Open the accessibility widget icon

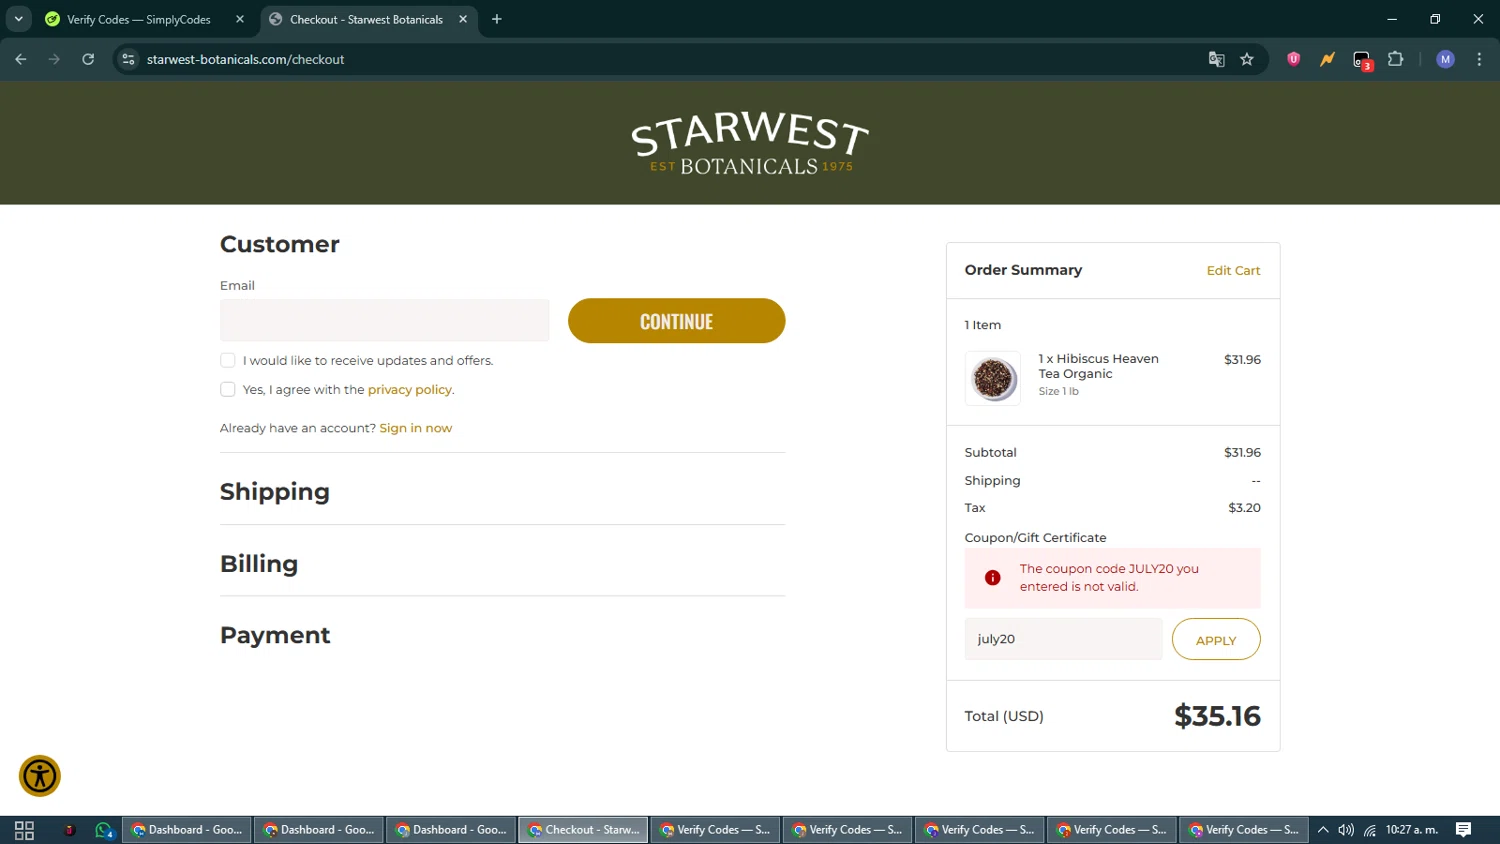40,776
